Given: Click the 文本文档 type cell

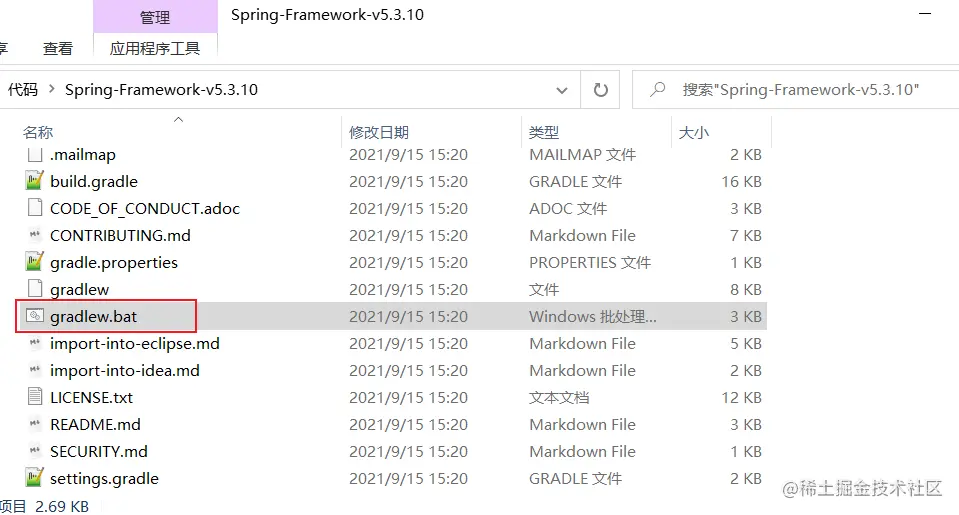Looking at the screenshot, I should pos(559,396).
